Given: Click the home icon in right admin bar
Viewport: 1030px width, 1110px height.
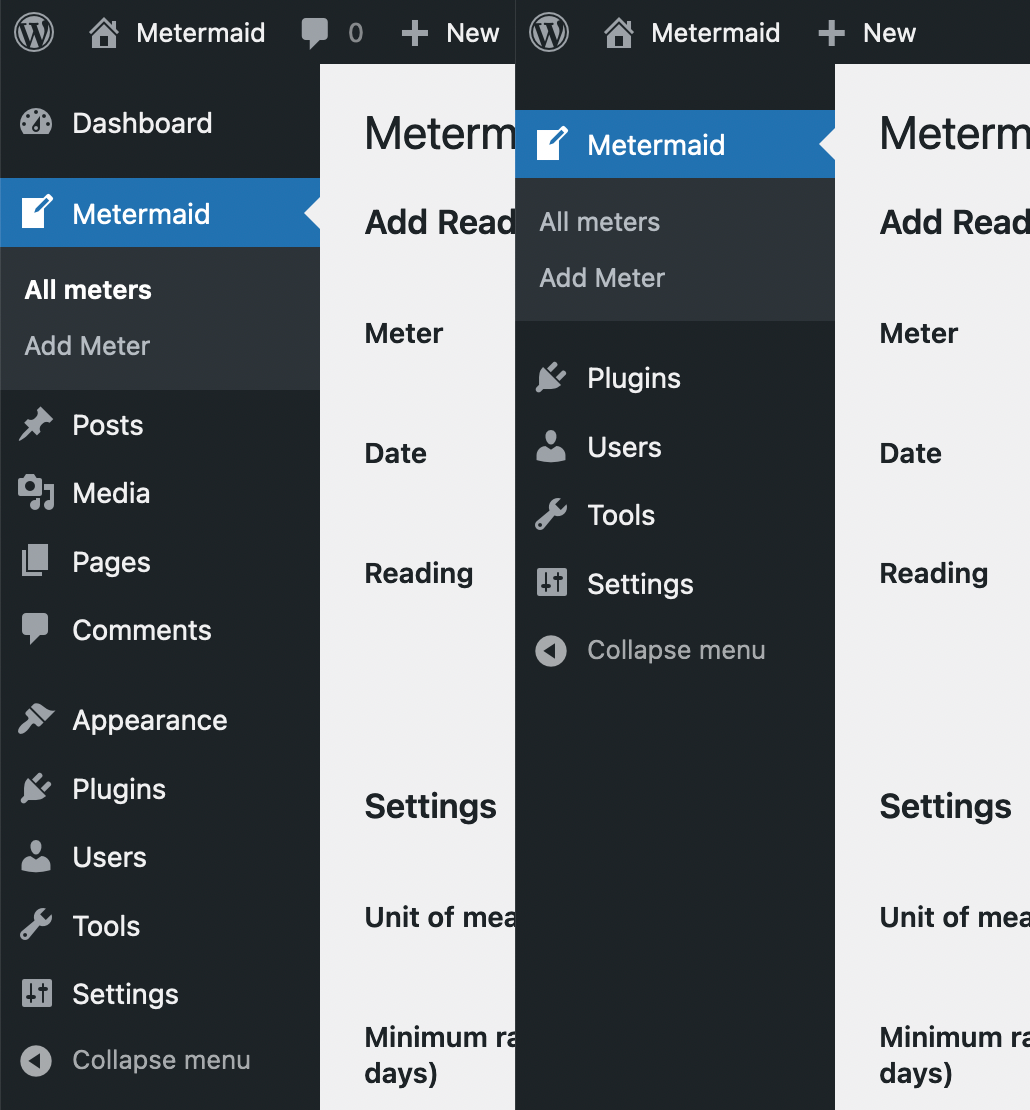Looking at the screenshot, I should coord(619,33).
